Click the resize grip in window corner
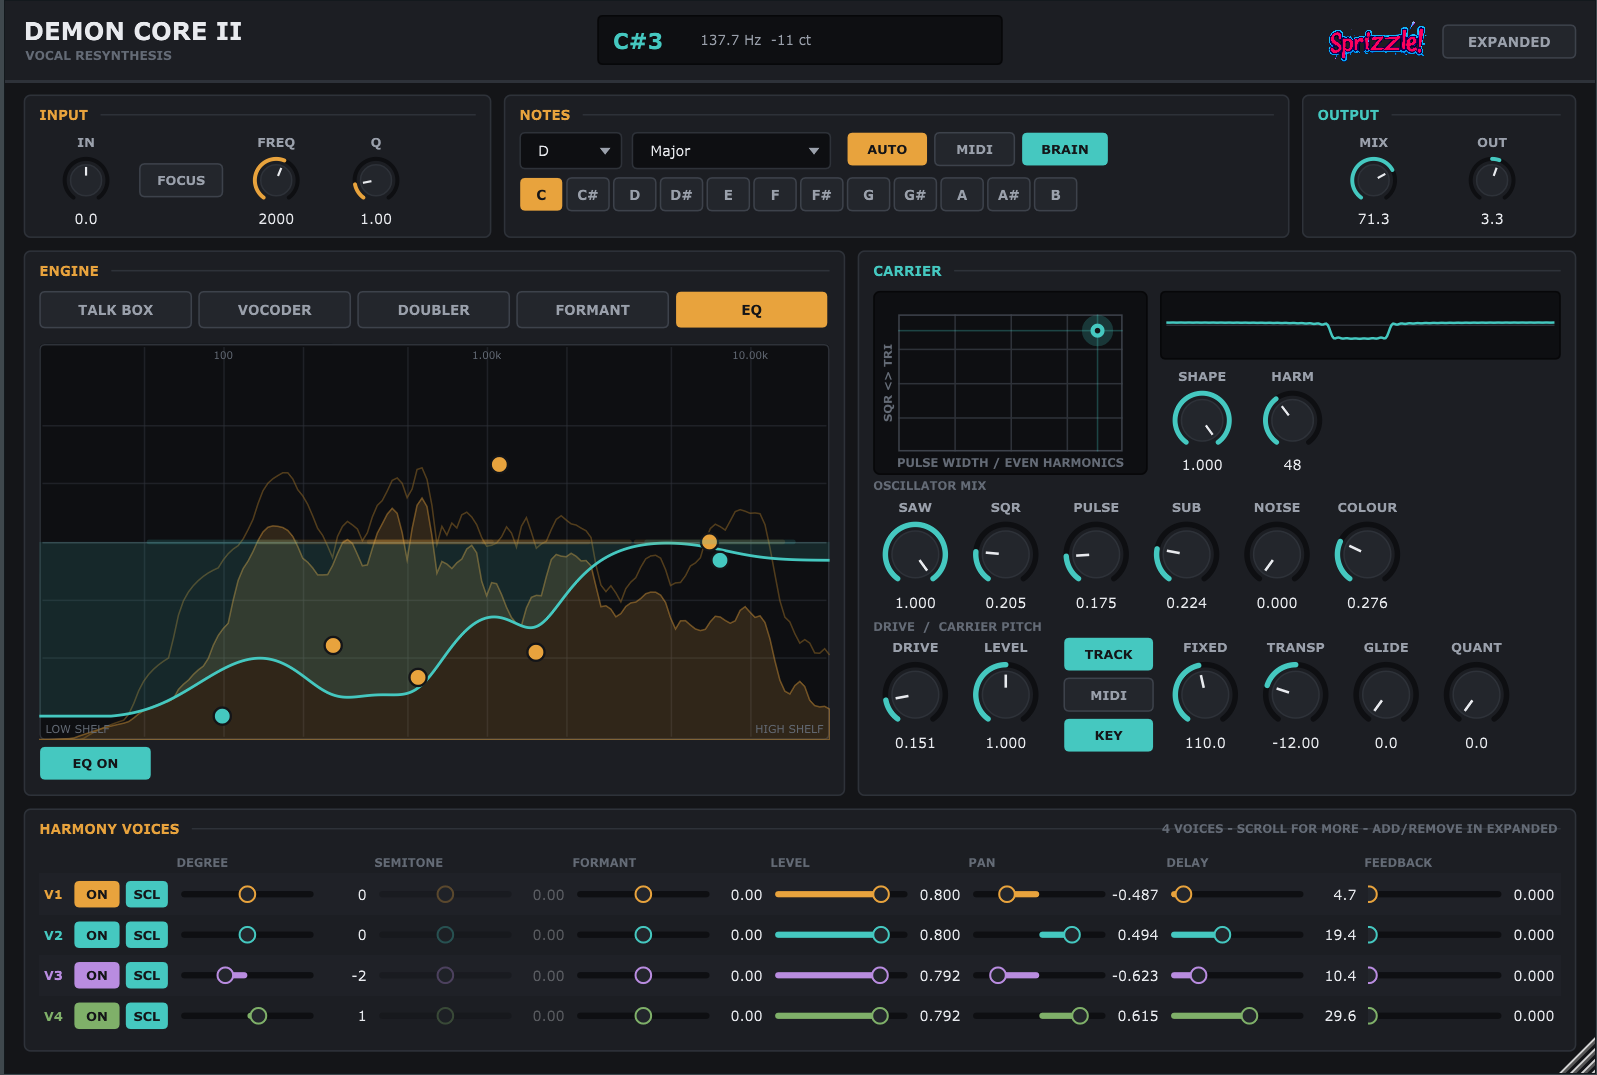 tap(1578, 1056)
